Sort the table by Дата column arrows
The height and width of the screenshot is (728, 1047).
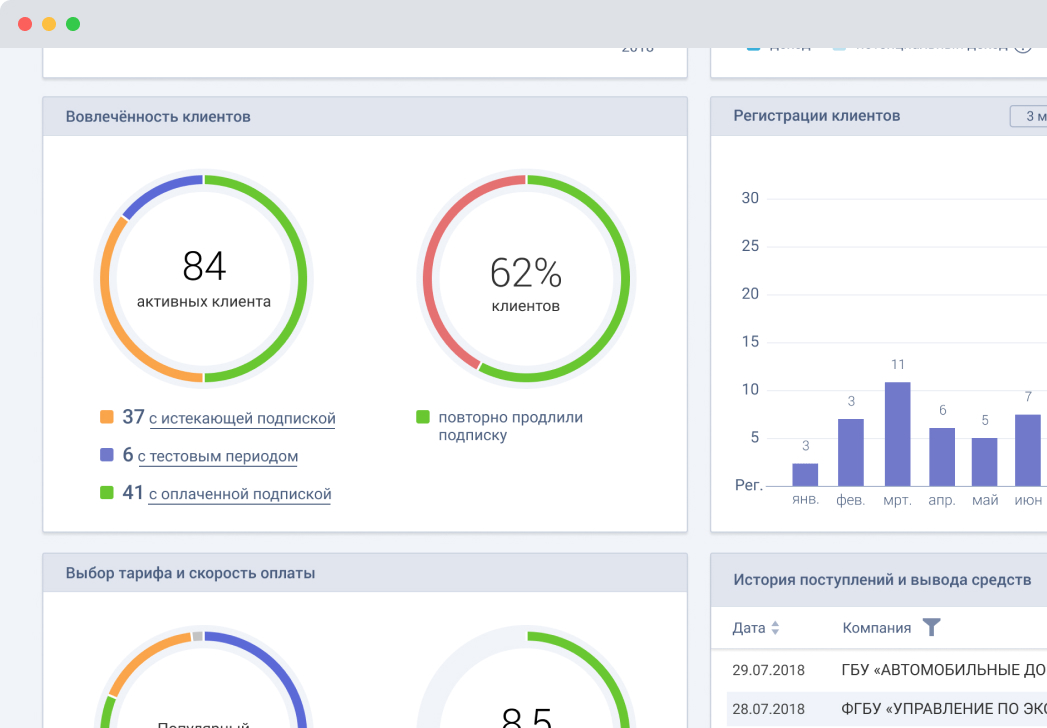pyautogui.click(x=775, y=628)
